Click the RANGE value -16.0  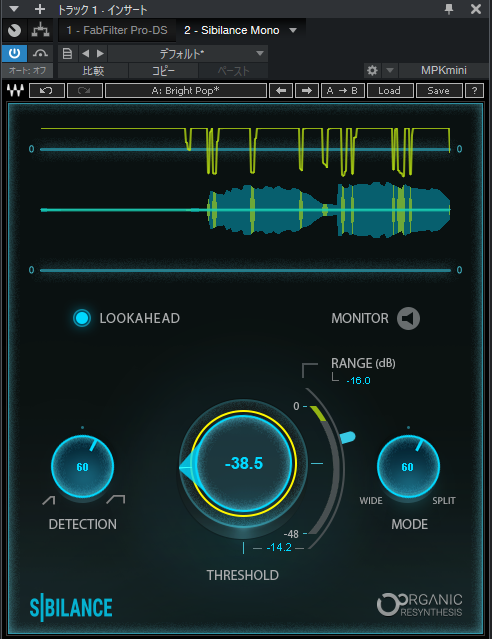pos(358,381)
